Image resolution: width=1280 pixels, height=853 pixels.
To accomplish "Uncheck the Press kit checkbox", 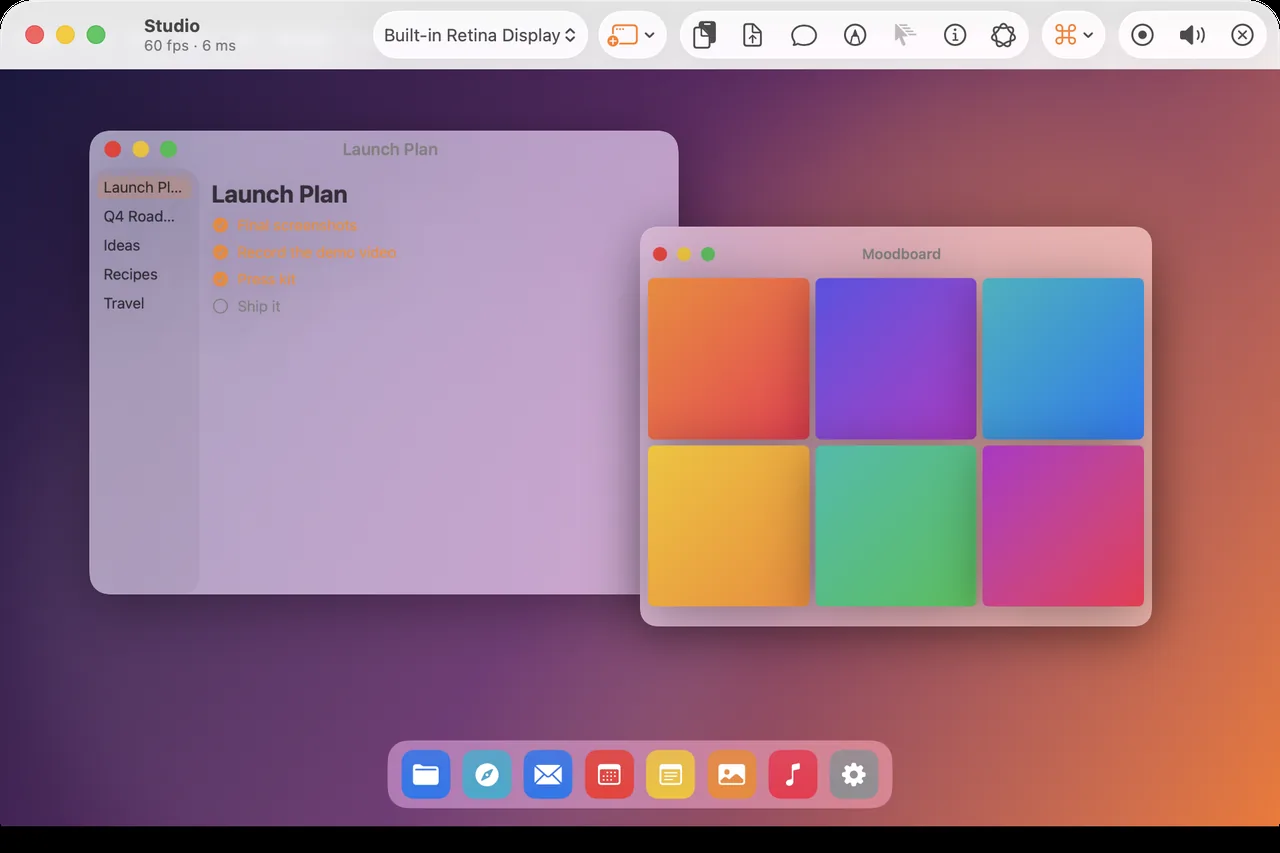I will pos(221,279).
